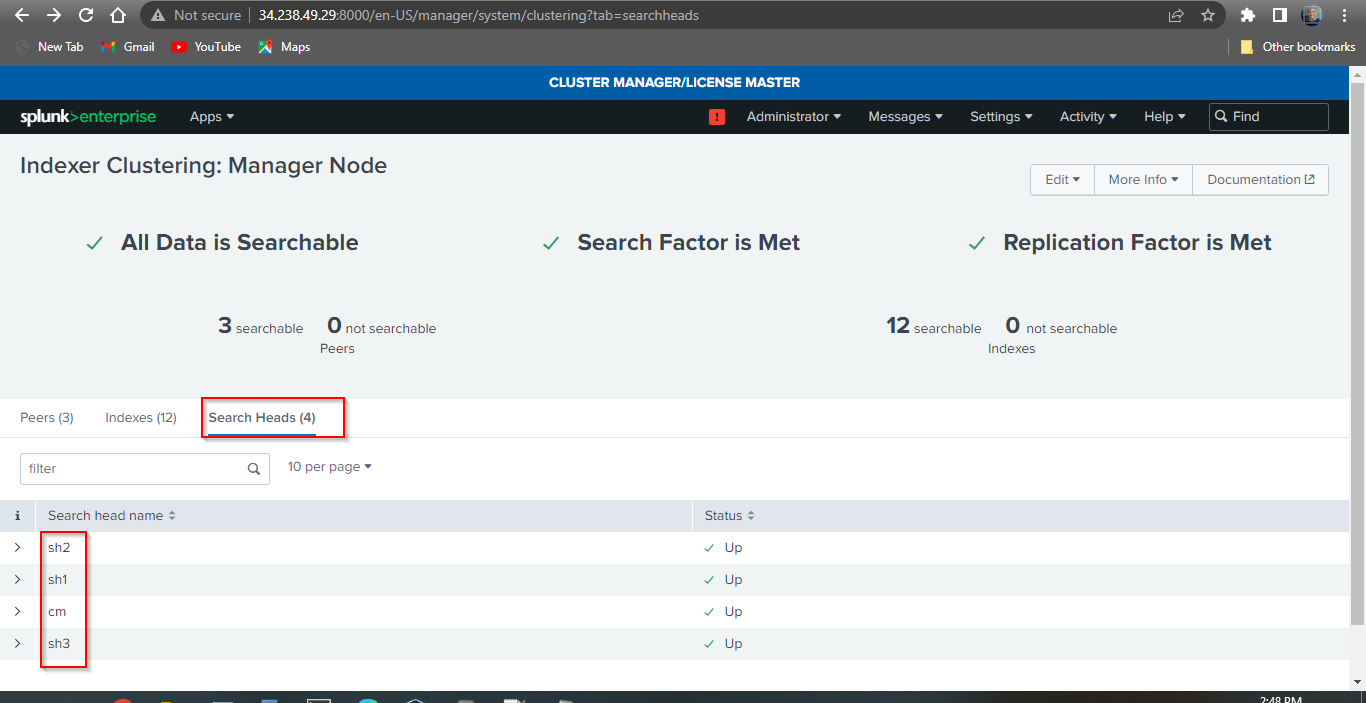This screenshot has height=703, width=1366.
Task: Switch to the Peers (3) tab
Action: click(46, 417)
